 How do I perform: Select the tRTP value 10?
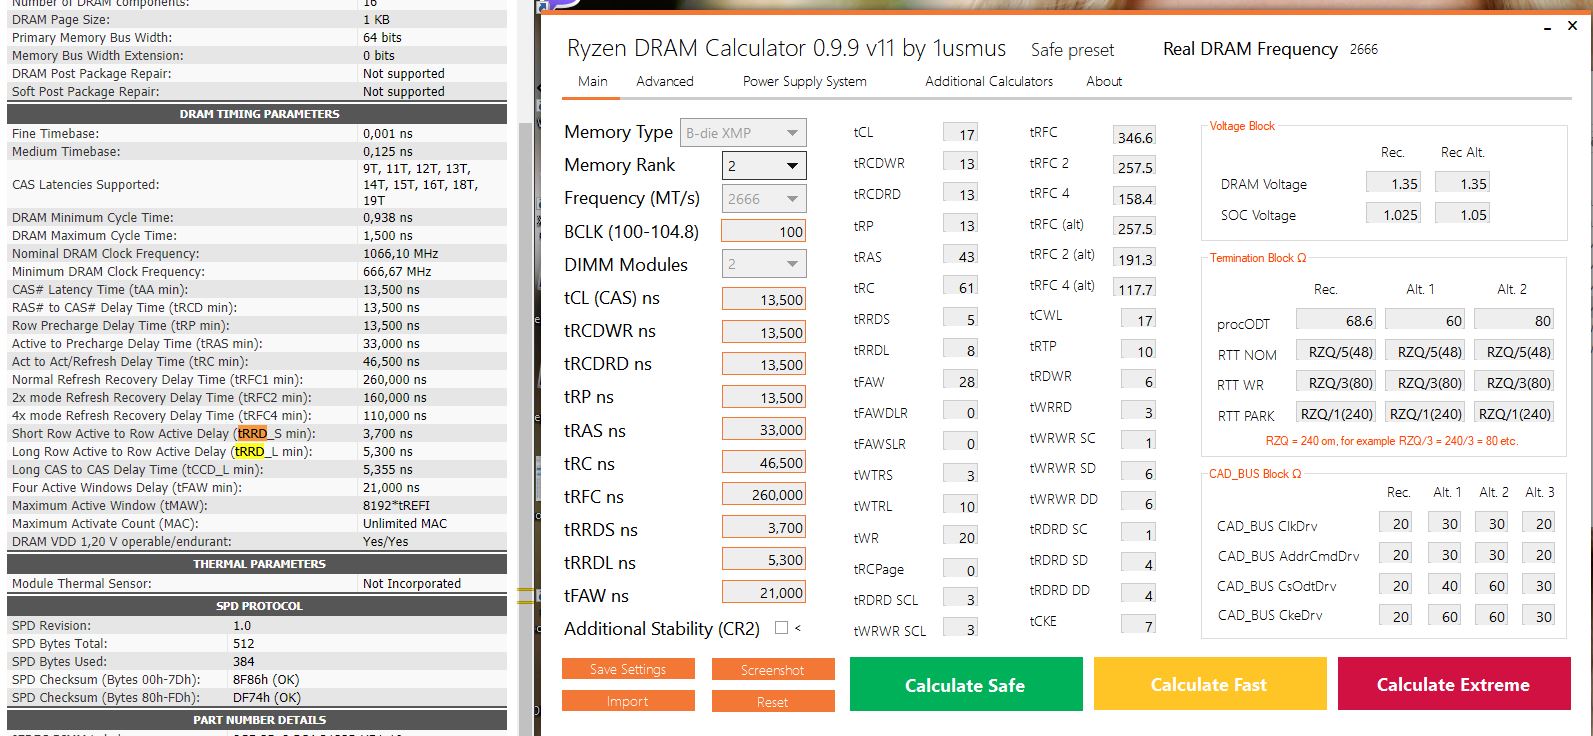click(1138, 351)
